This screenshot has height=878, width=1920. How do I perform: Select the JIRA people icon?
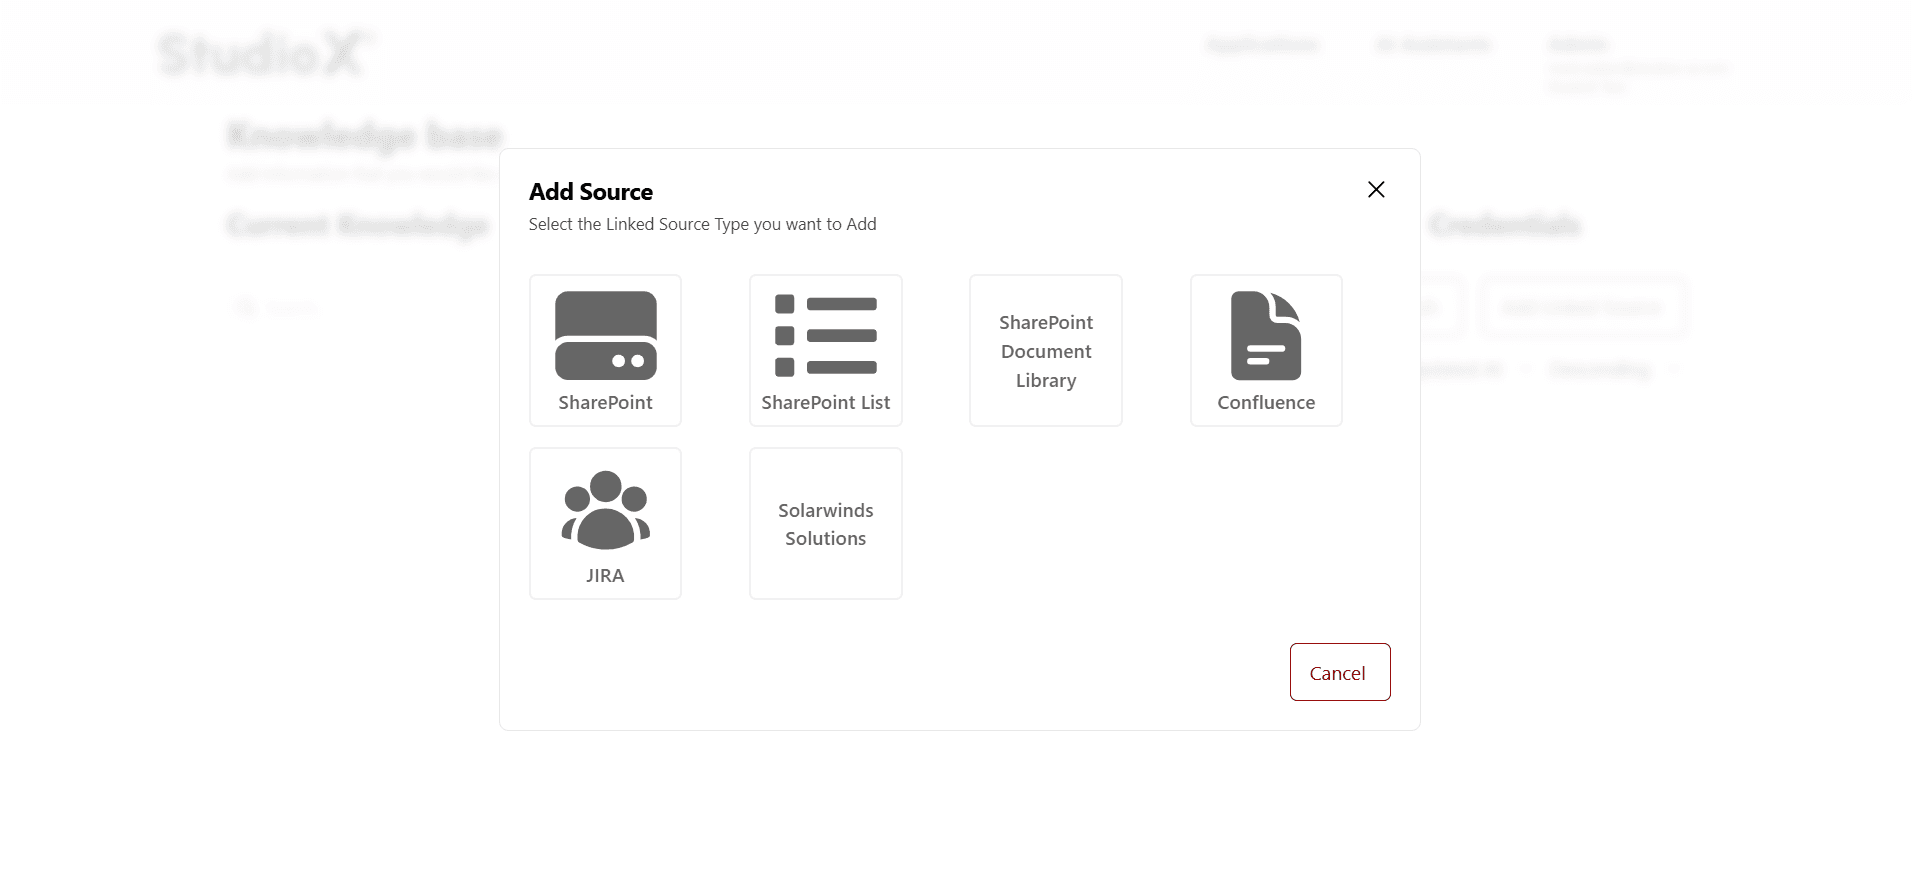605,510
